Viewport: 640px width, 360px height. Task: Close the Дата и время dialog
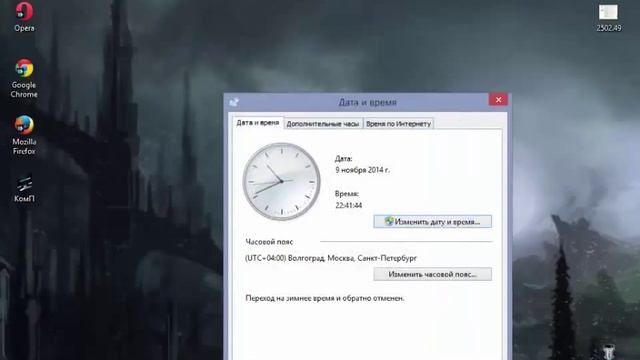click(498, 100)
